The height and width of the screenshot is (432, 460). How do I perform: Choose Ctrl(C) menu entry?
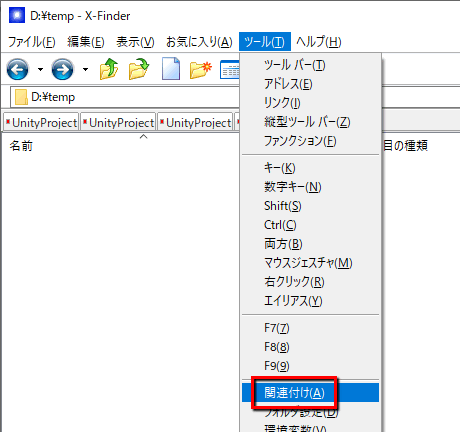tap(310, 225)
